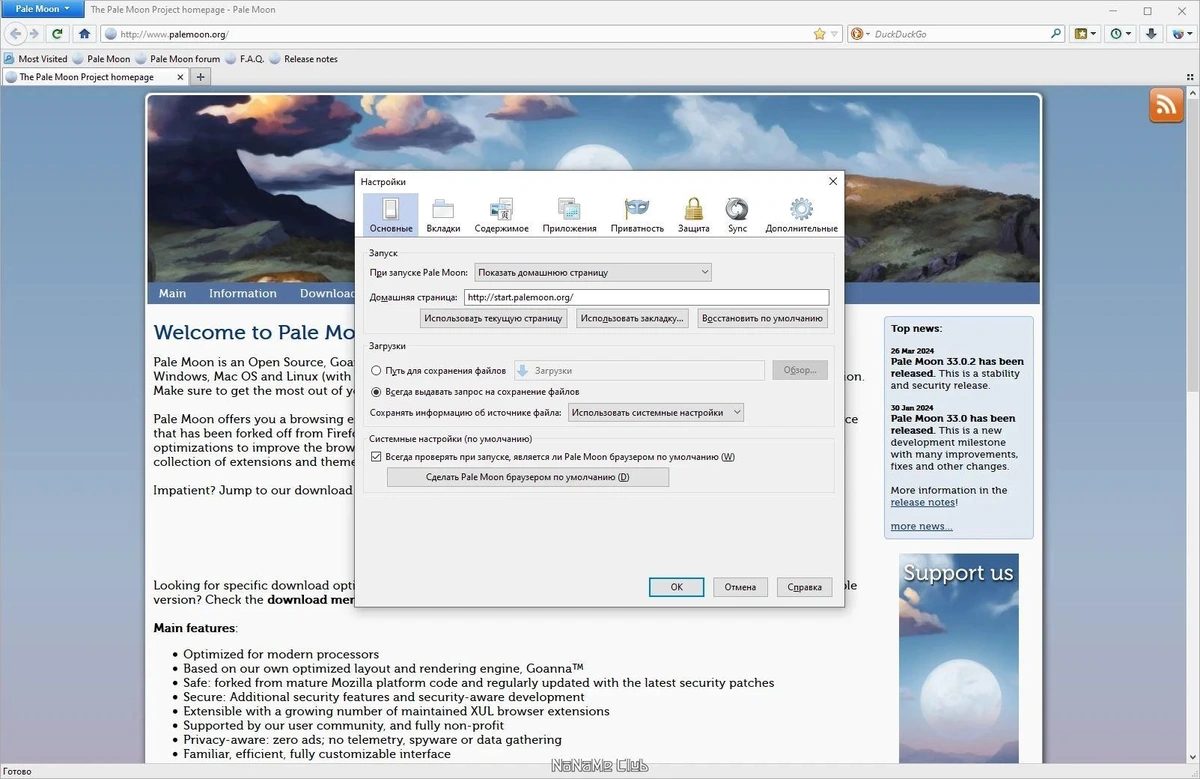This screenshot has height=779, width=1200.
Task: Follow the release notes link in news
Action: coord(923,502)
